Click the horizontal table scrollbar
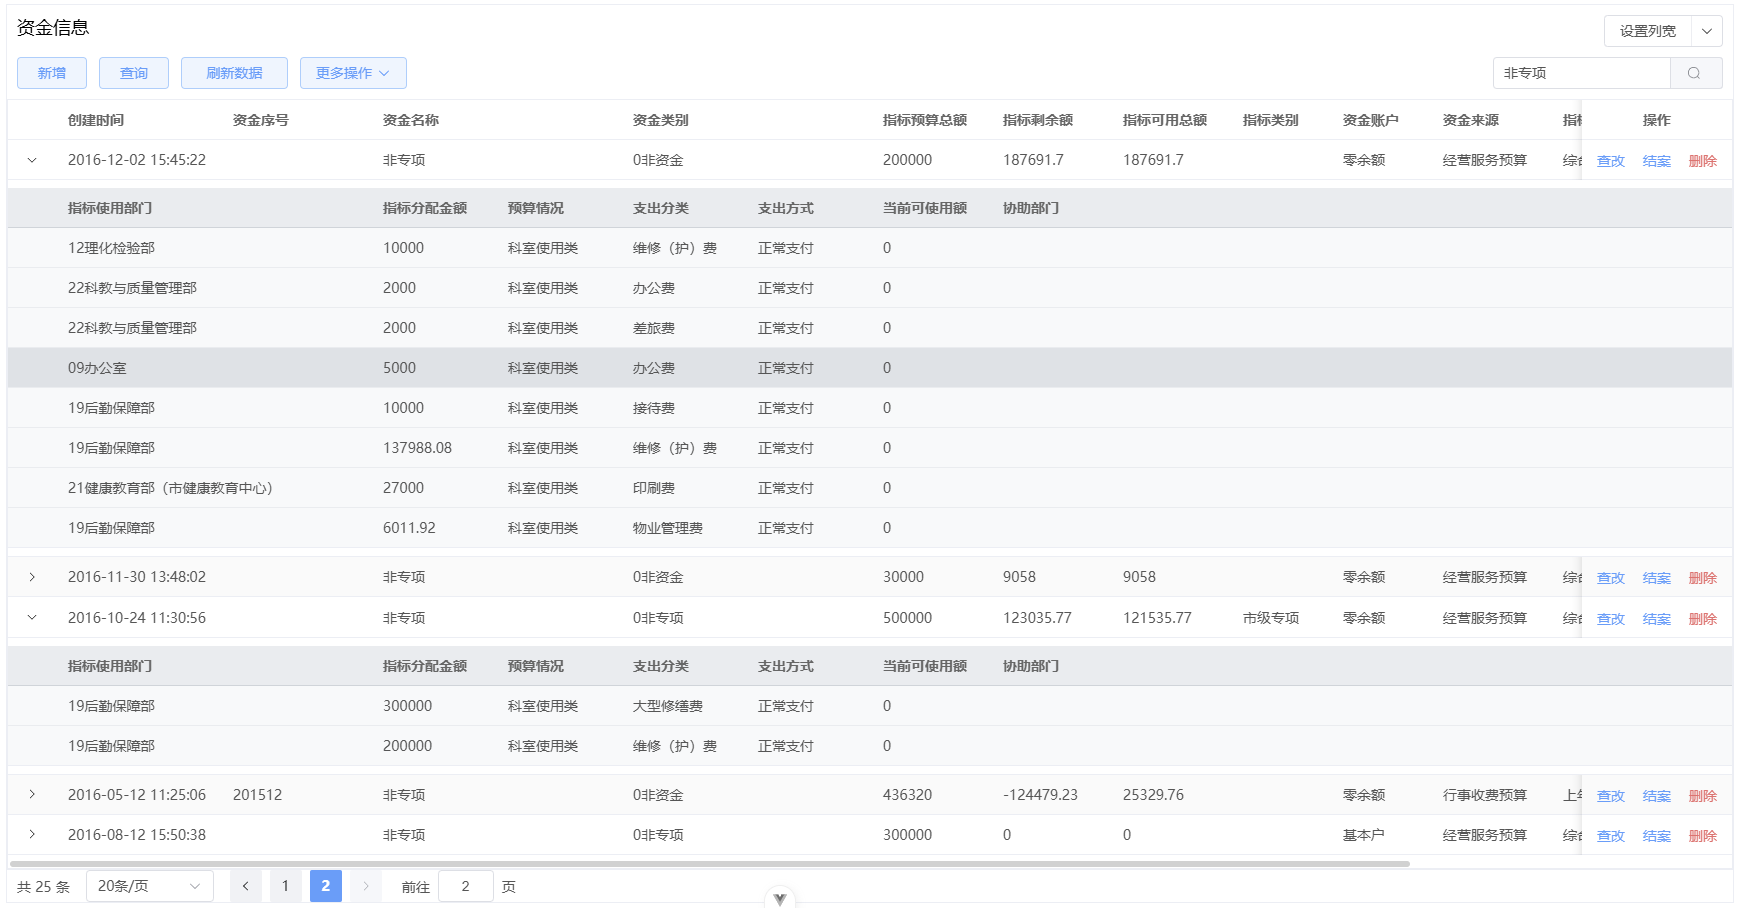 pos(709,863)
